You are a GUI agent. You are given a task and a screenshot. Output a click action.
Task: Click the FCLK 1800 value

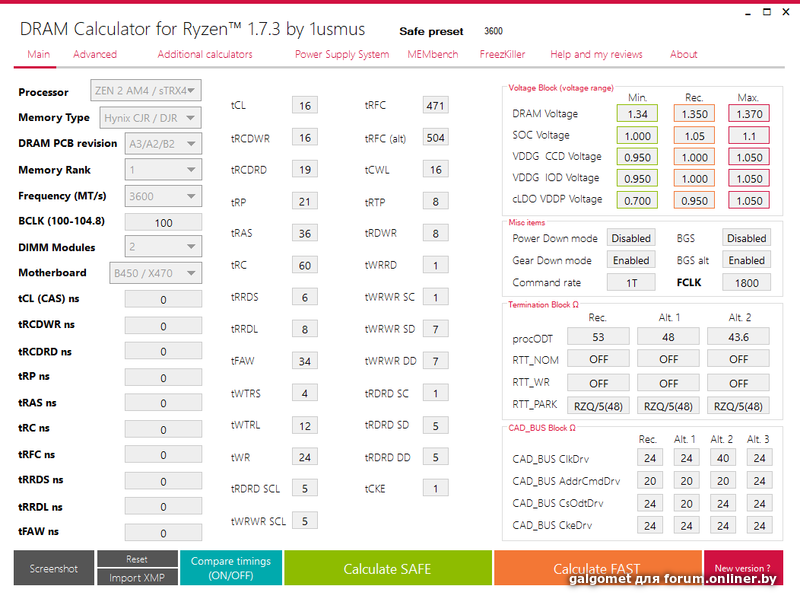(x=746, y=283)
